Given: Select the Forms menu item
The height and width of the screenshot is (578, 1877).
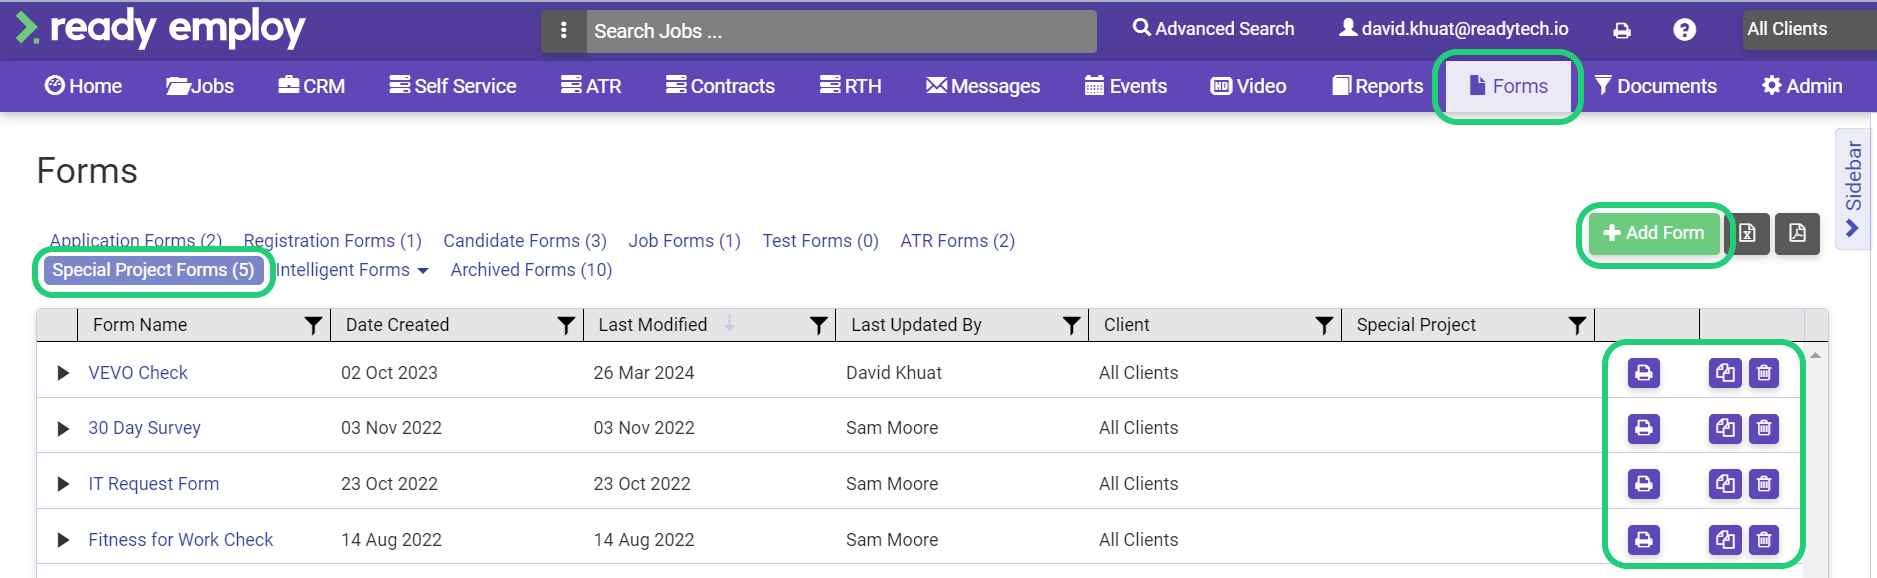Looking at the screenshot, I should (1508, 86).
